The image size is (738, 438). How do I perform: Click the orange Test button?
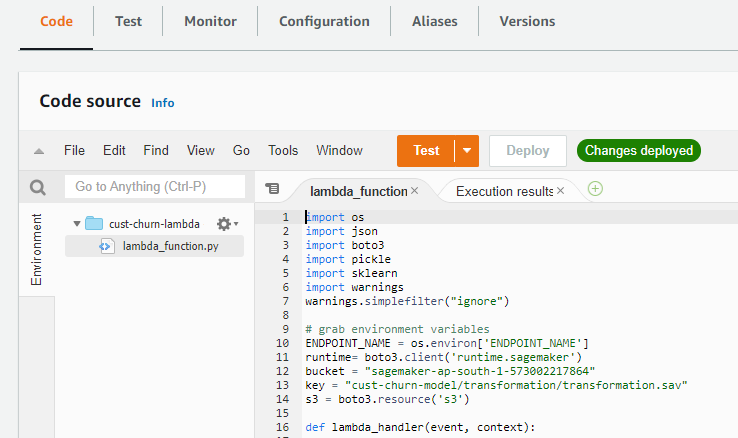click(x=426, y=151)
